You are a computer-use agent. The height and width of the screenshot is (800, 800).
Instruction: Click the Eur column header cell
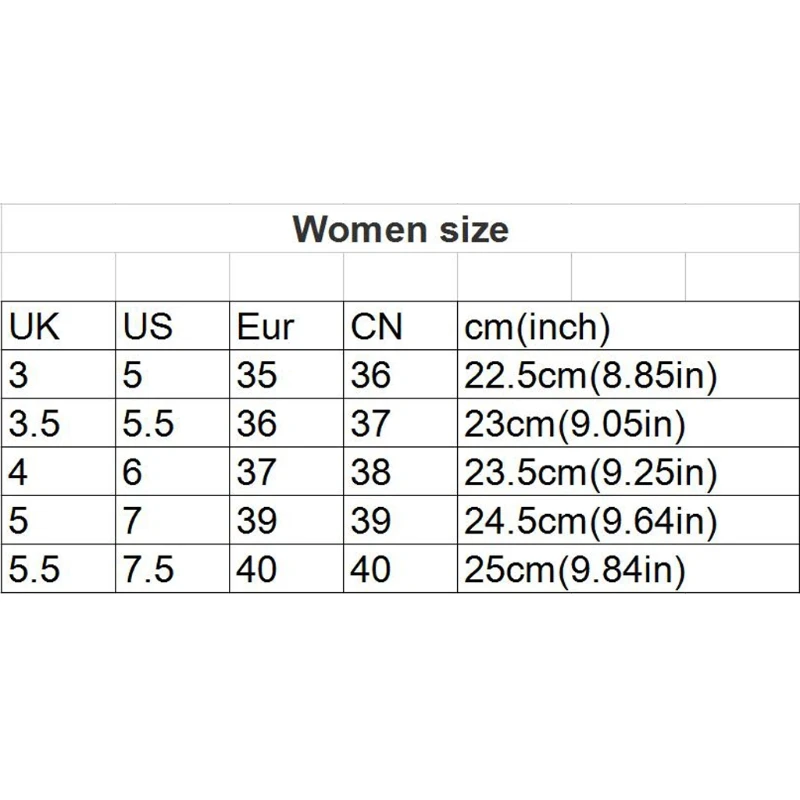click(286, 326)
